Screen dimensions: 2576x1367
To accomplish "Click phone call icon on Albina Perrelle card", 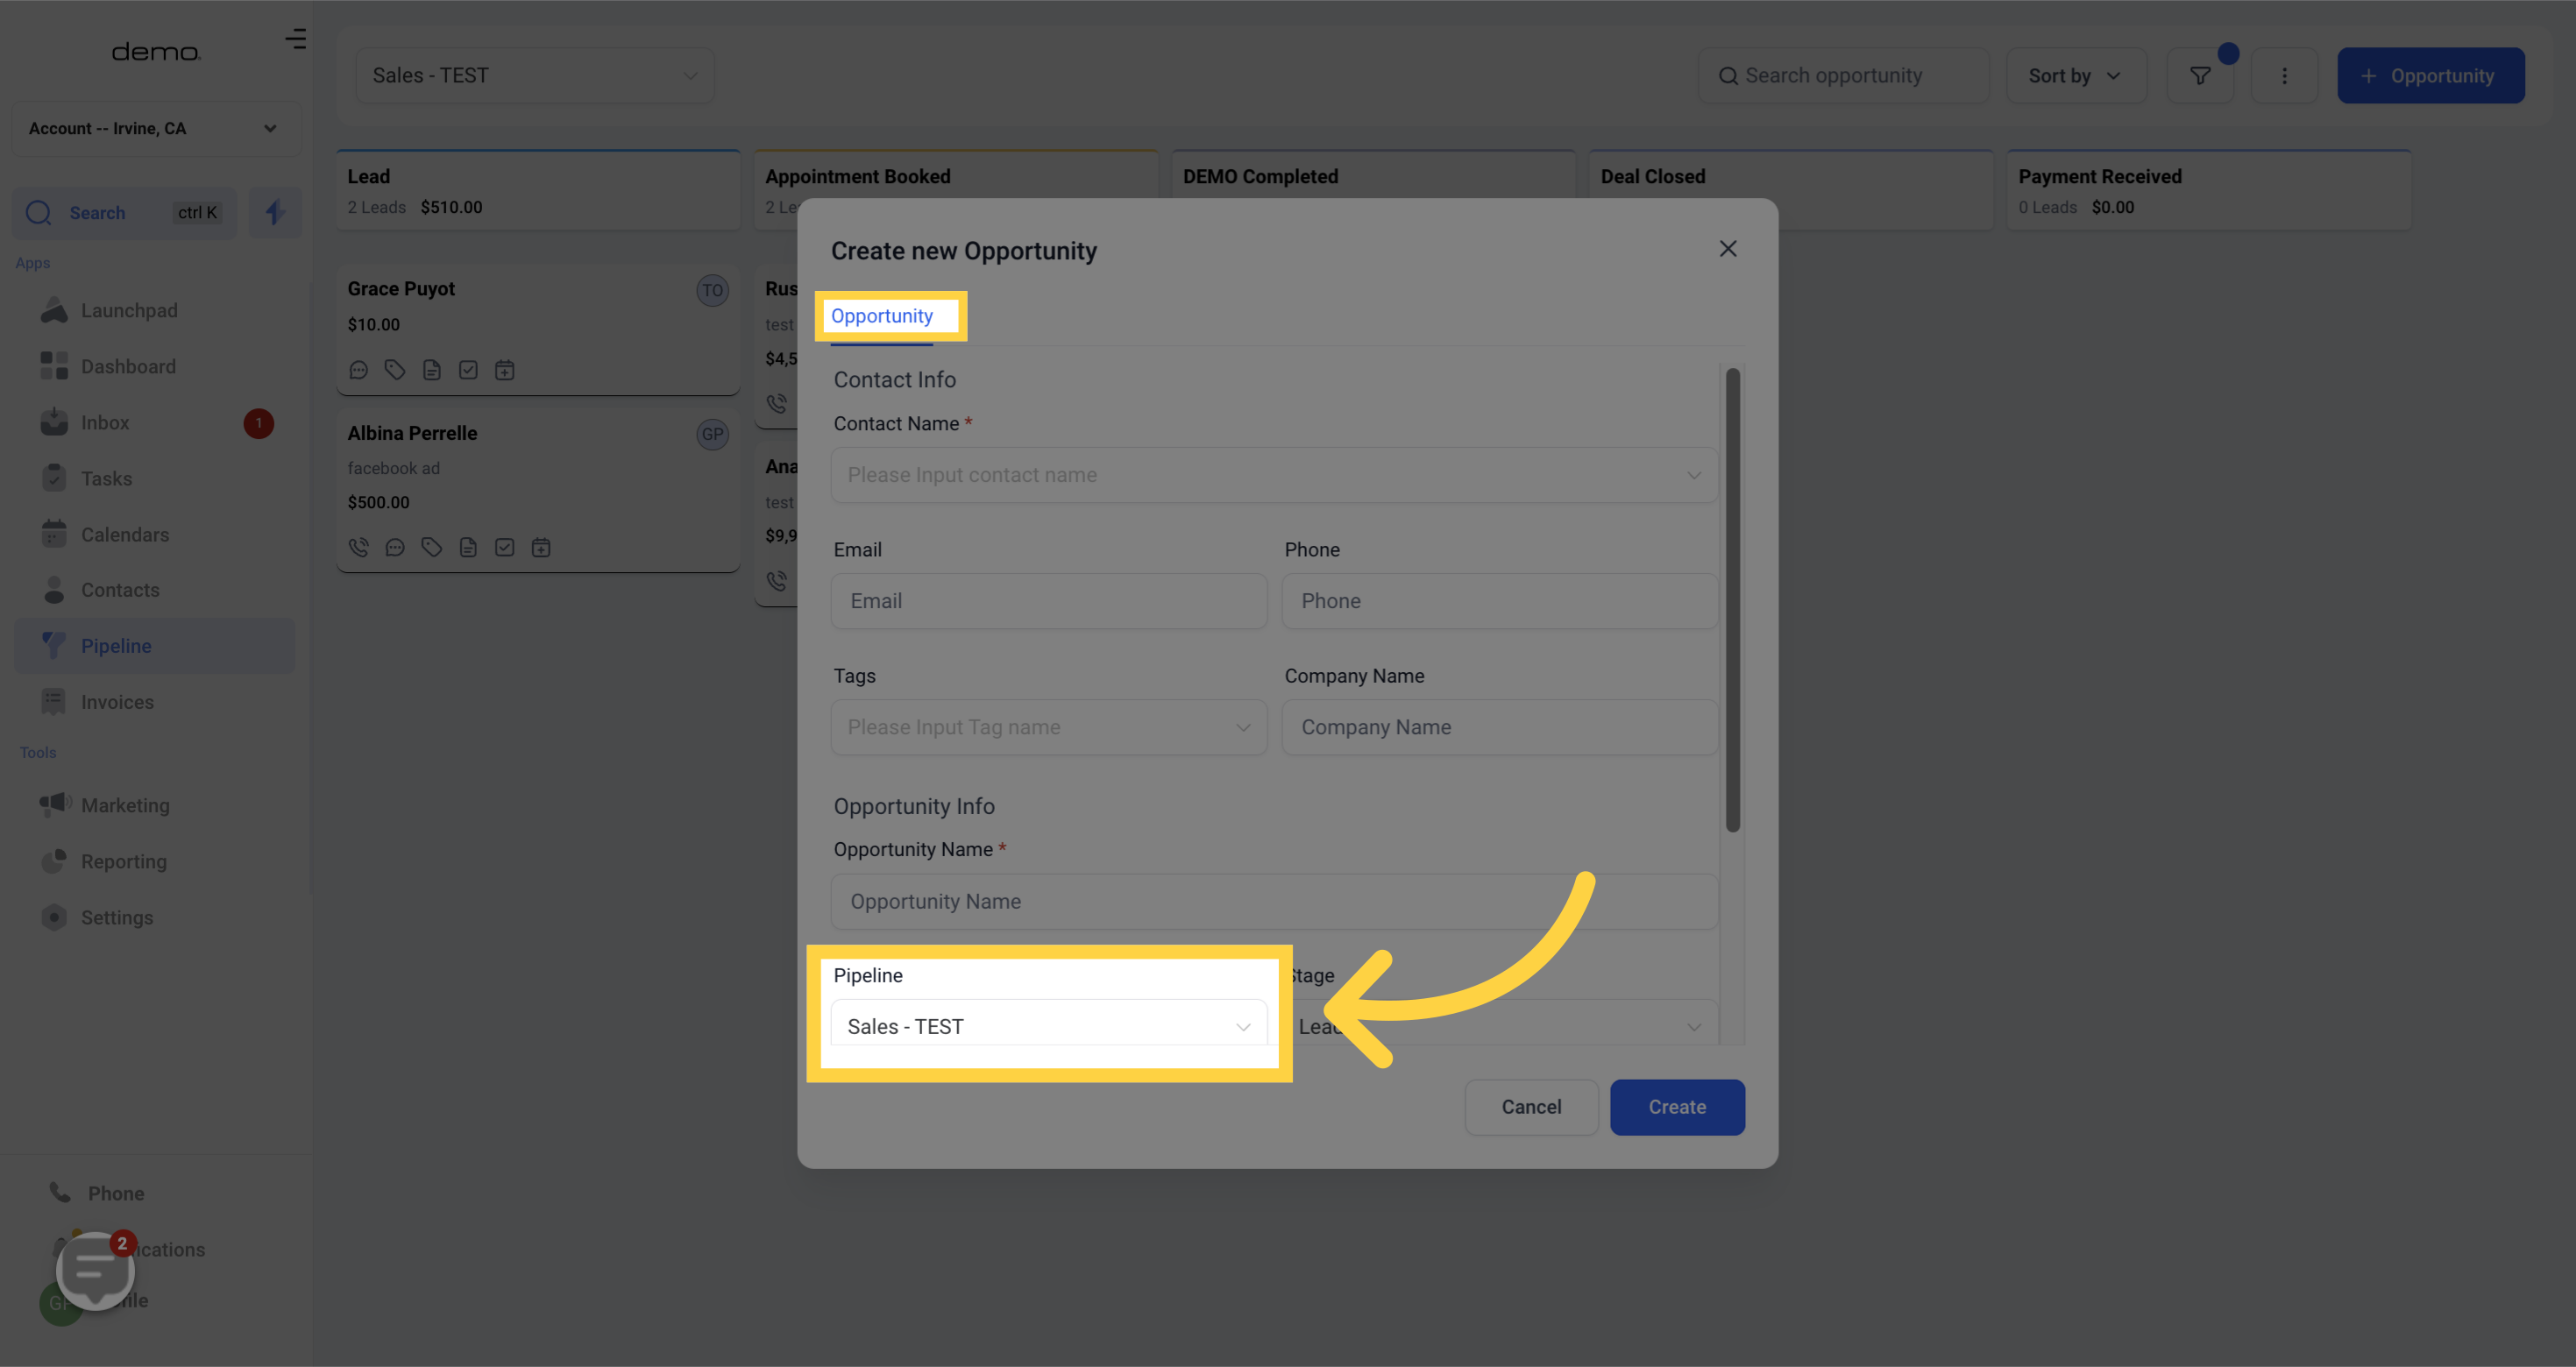I will [358, 547].
